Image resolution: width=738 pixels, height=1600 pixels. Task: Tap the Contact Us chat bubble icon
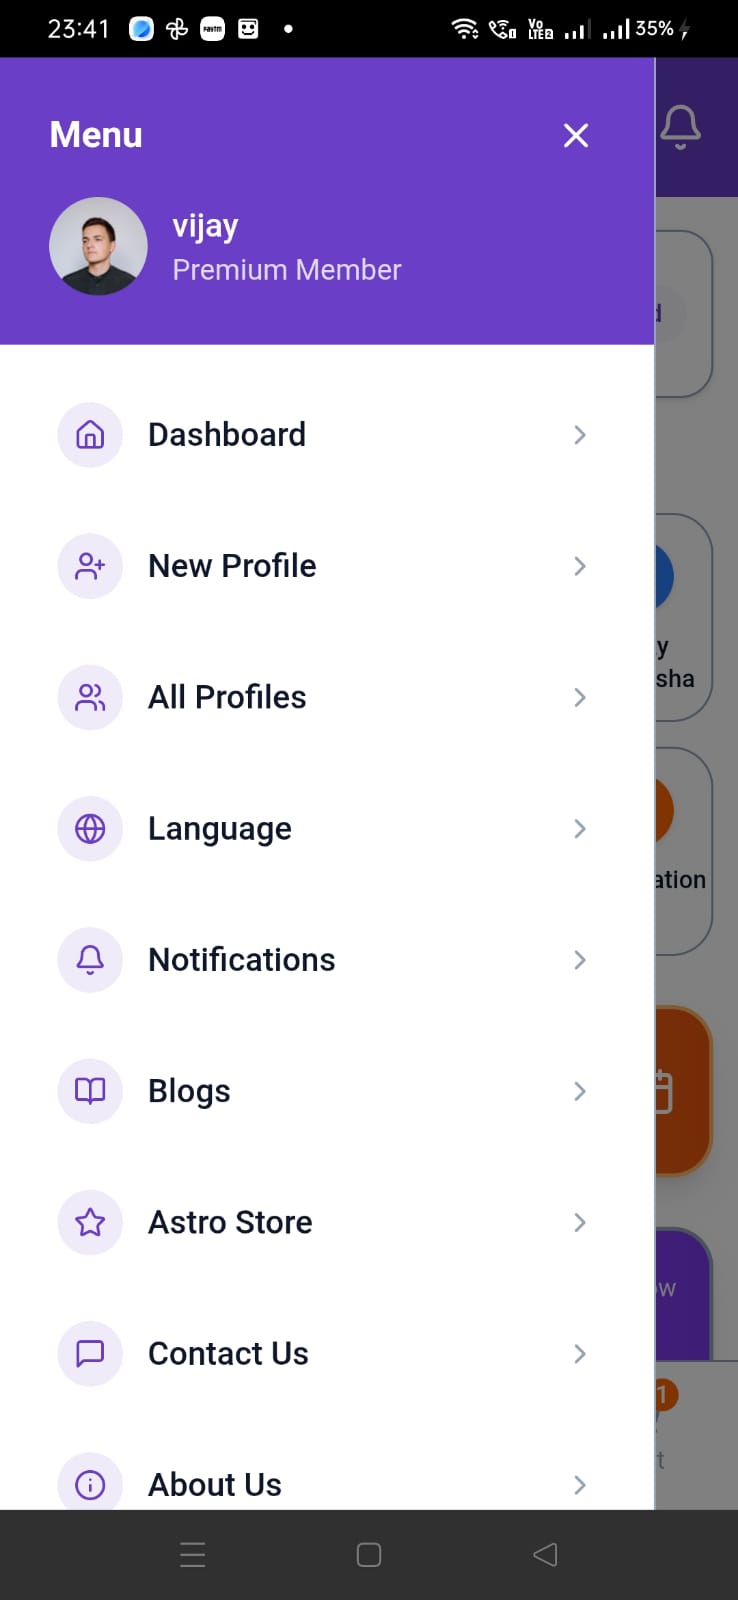90,1353
